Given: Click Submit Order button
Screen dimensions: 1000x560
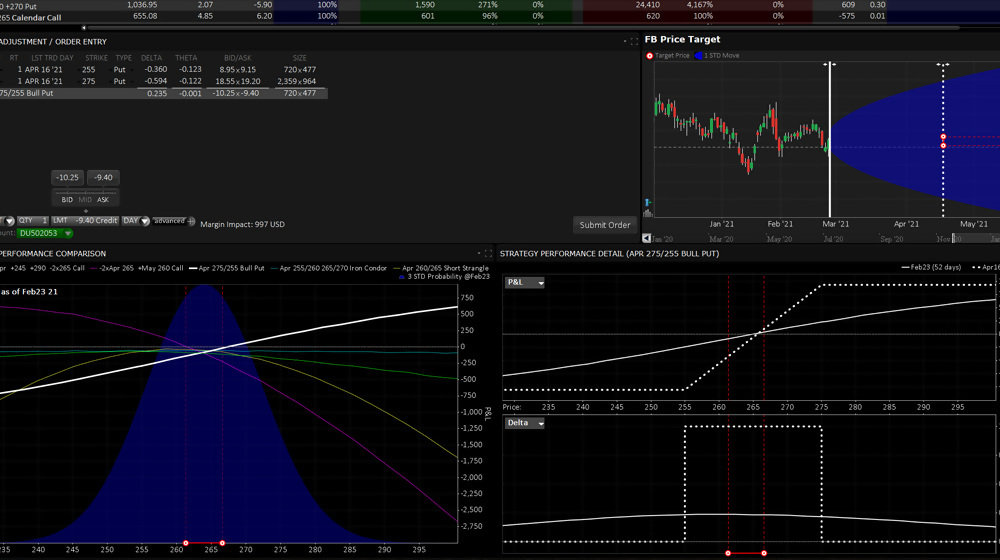Looking at the screenshot, I should (x=605, y=225).
